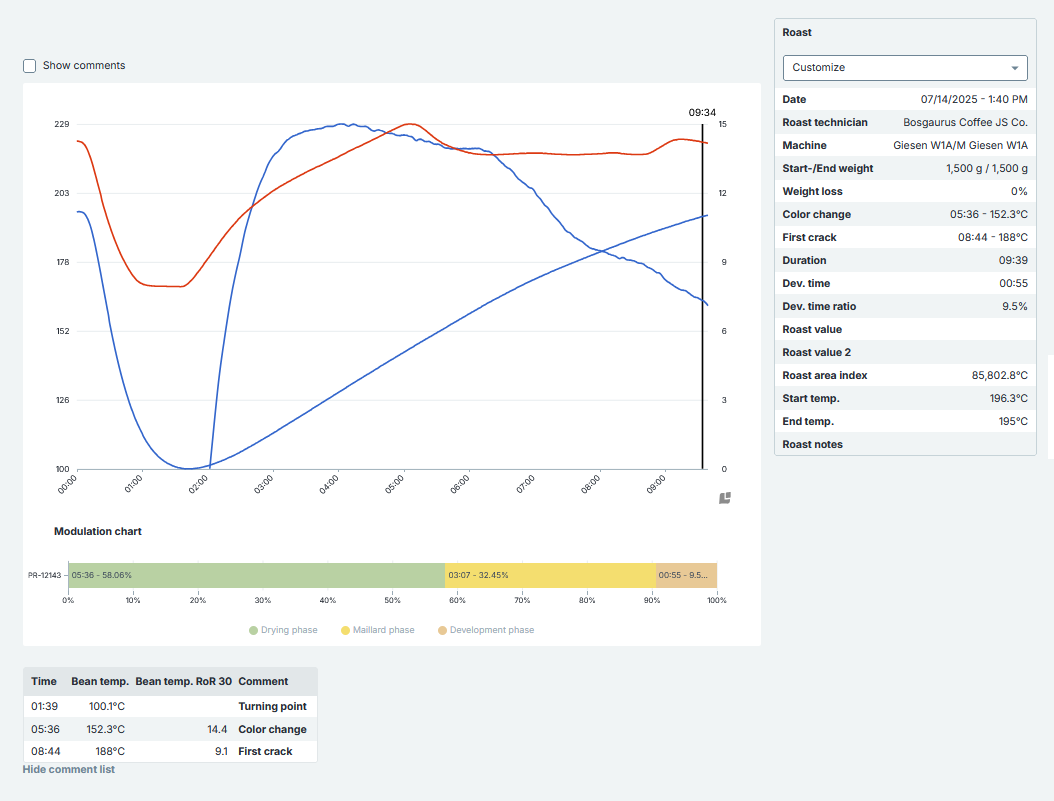Open the Customize dropdown
The image size is (1054, 801).
[x=904, y=68]
